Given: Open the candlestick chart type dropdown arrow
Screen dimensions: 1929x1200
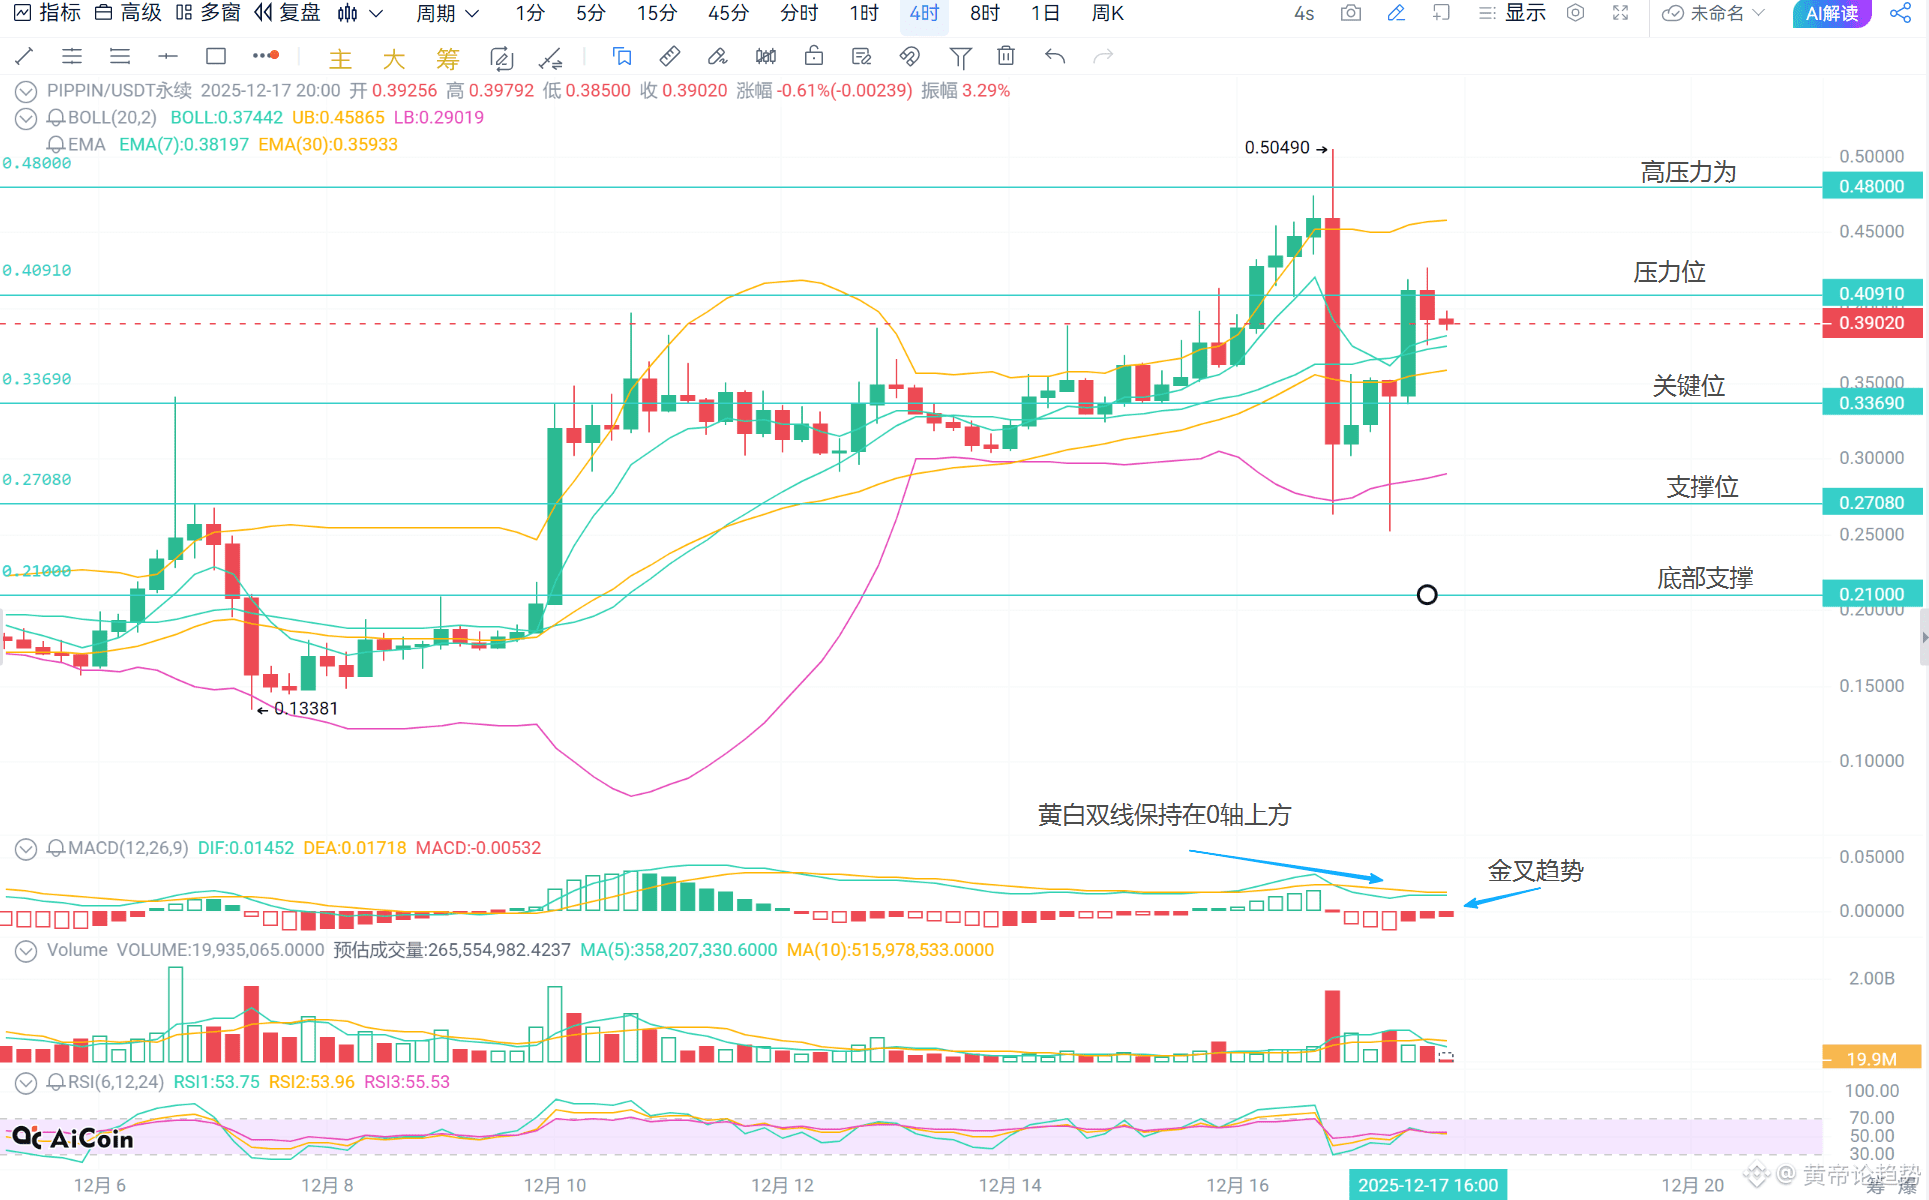Looking at the screenshot, I should [x=376, y=14].
